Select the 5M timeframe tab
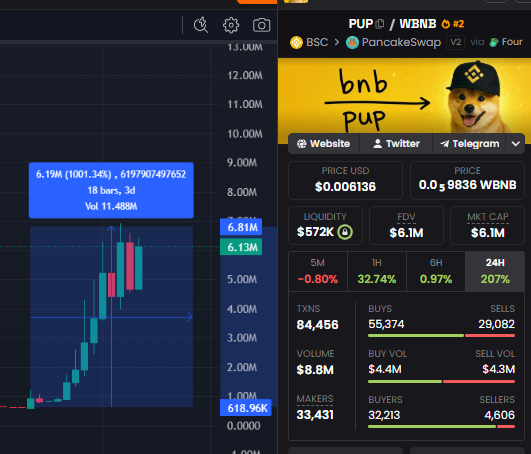The height and width of the screenshot is (454, 531). [x=318, y=271]
